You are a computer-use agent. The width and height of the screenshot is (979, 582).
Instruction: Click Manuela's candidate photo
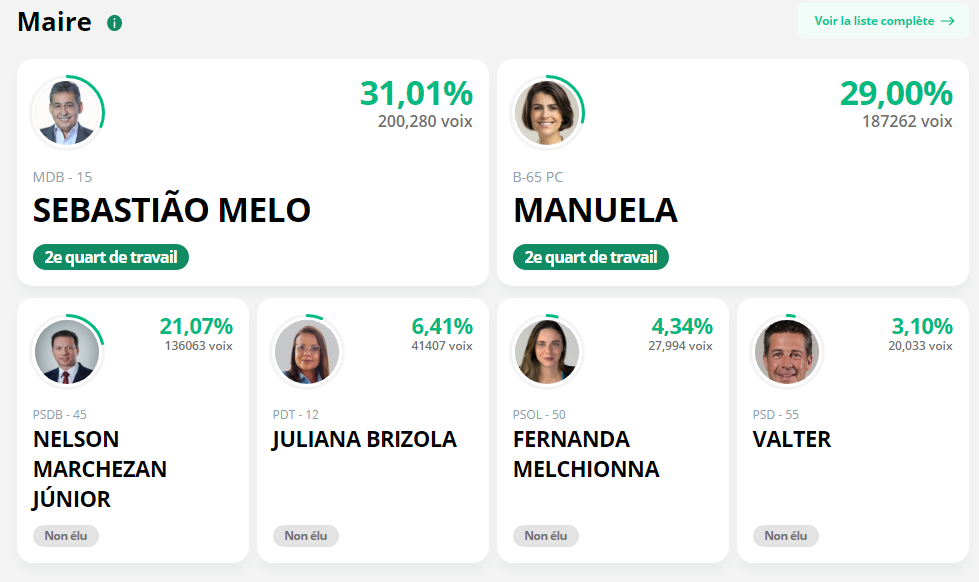click(548, 112)
